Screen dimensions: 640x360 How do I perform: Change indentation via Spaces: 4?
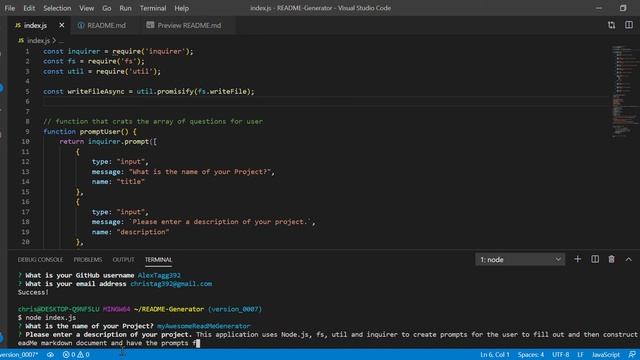[x=531, y=355]
